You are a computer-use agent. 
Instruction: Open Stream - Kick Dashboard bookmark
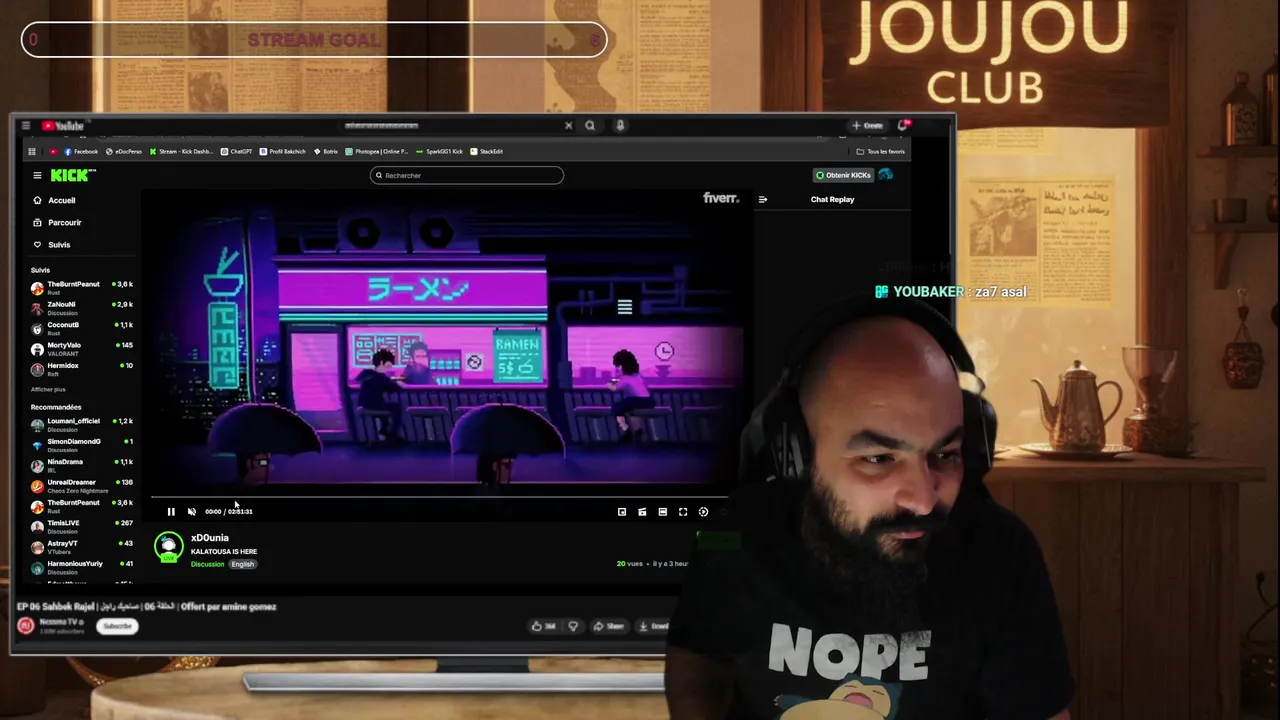[181, 152]
